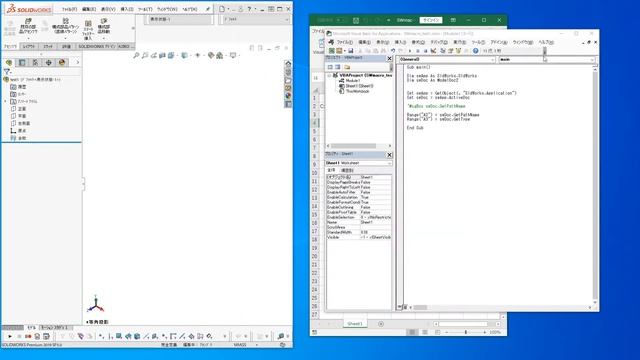640x360 pixels.
Task: Open SOLIDWORKS Resources home icon in task pane
Action: click(288, 64)
